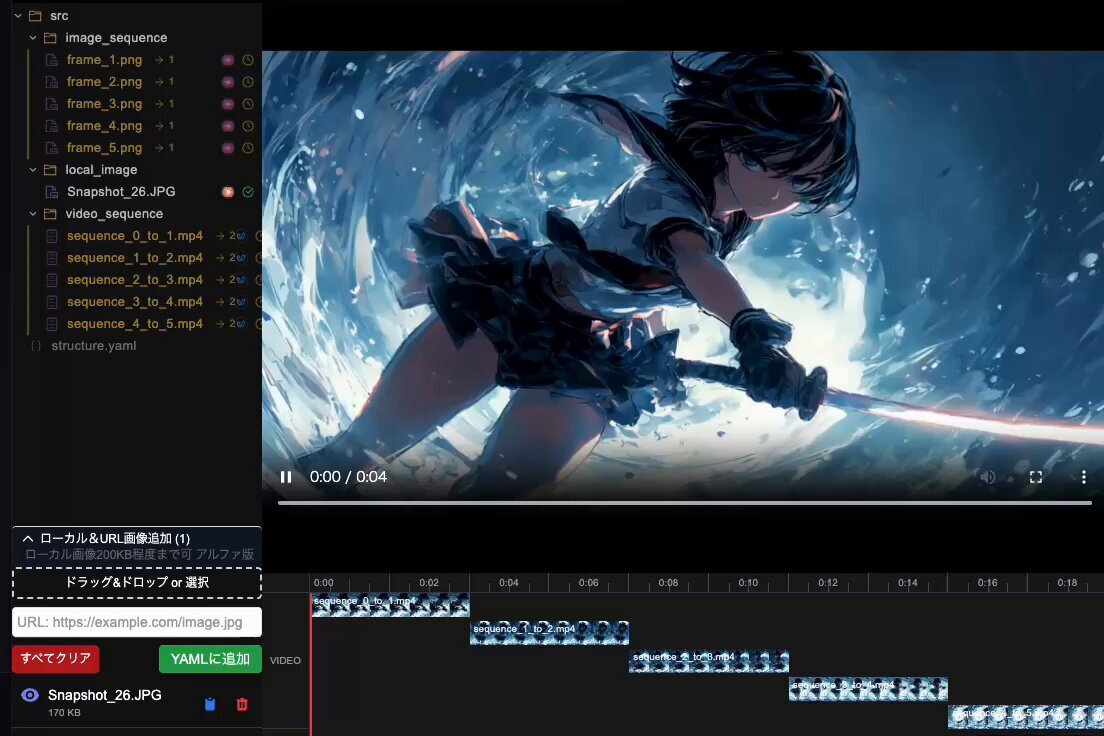The width and height of the screenshot is (1104, 736).
Task: Click the pink badge icon on frame_1.png row
Action: coord(227,60)
